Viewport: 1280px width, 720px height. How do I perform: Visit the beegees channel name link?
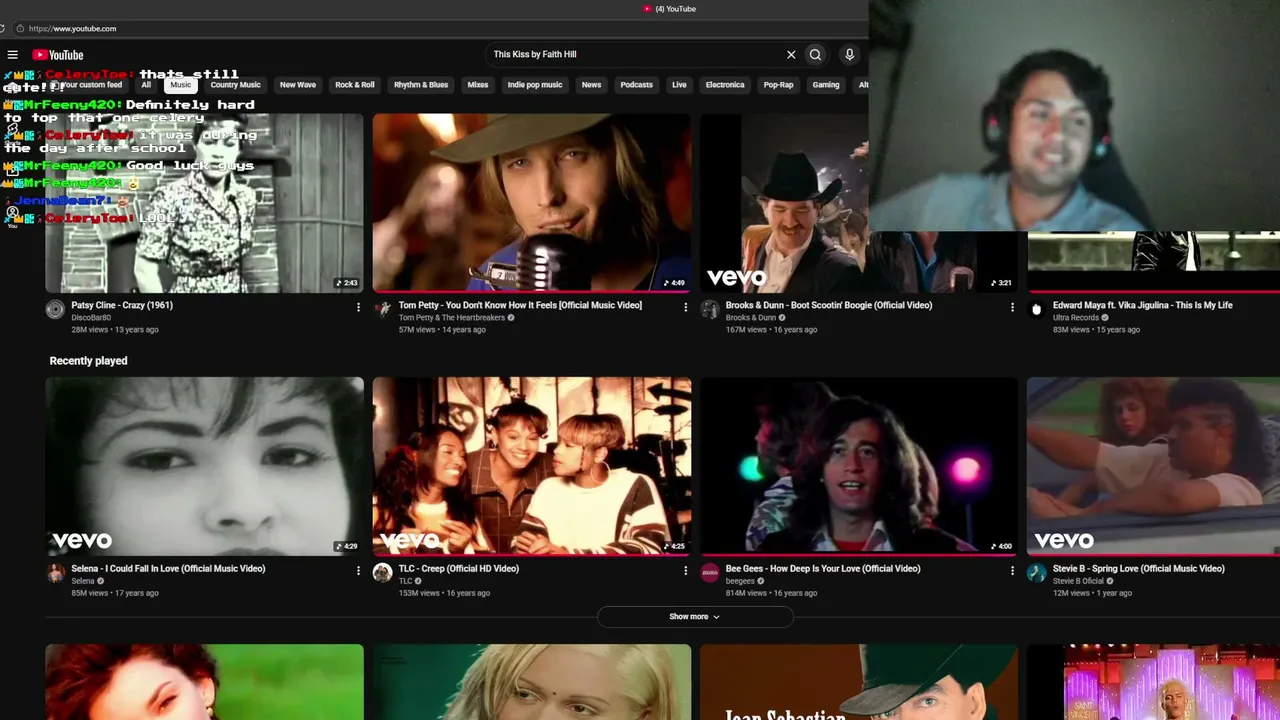740,581
